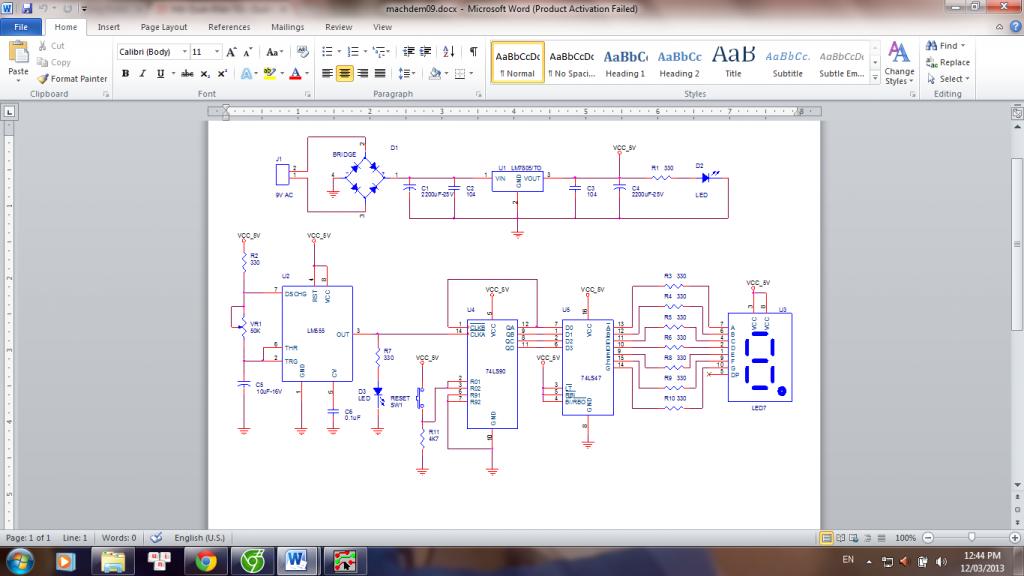Open the Page Layout tab
Screen dimensions: 1024x576
(x=163, y=27)
